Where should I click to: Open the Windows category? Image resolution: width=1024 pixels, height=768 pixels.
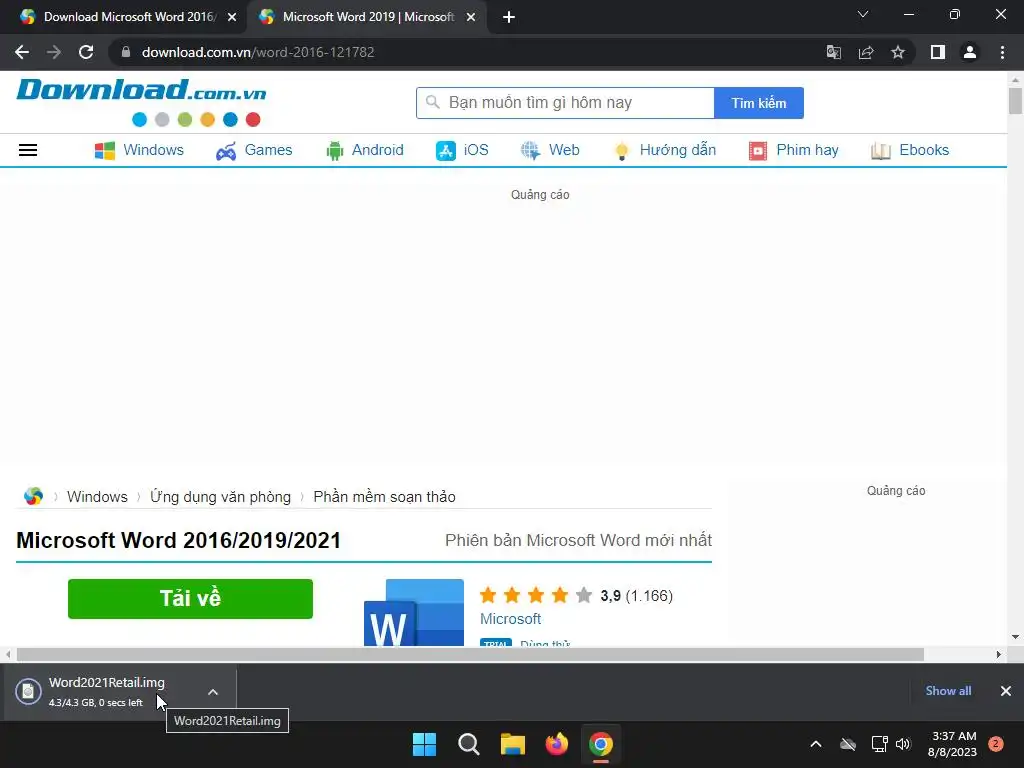(139, 150)
